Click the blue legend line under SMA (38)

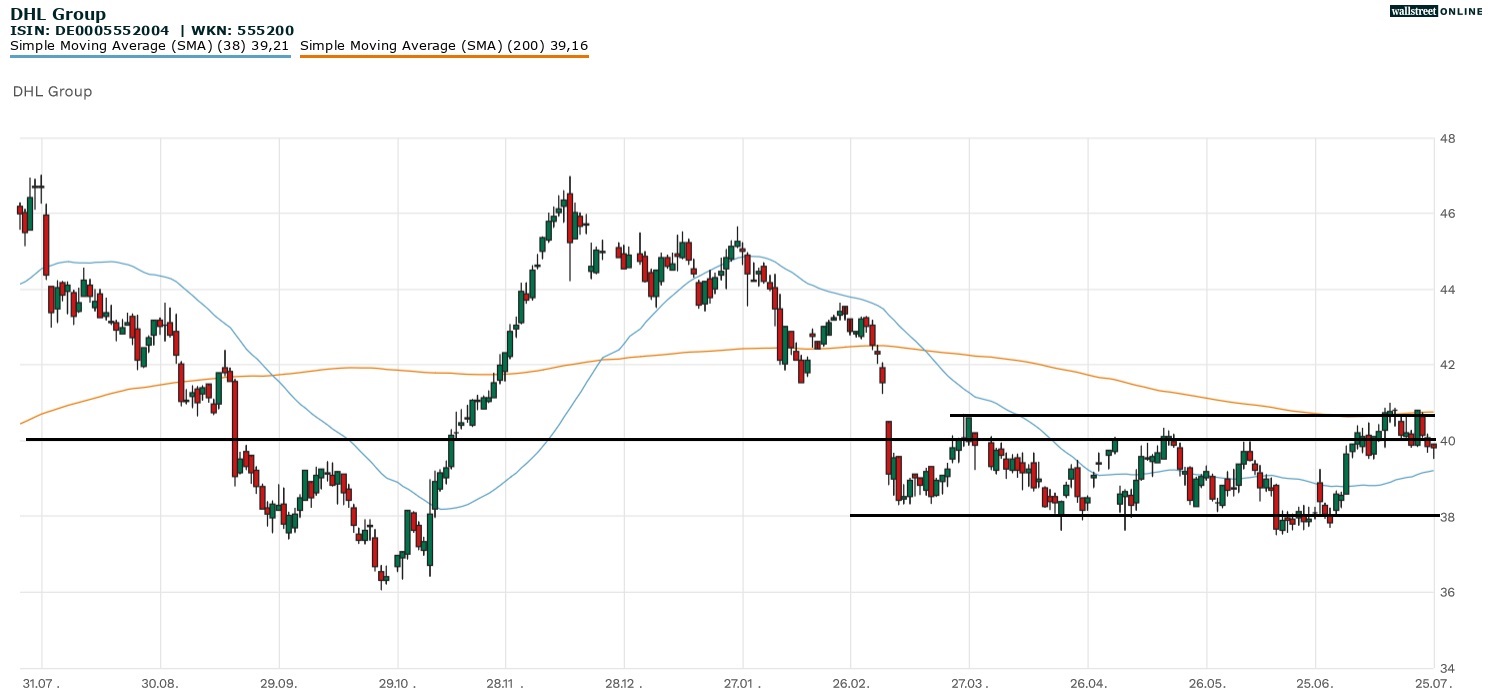(x=150, y=57)
